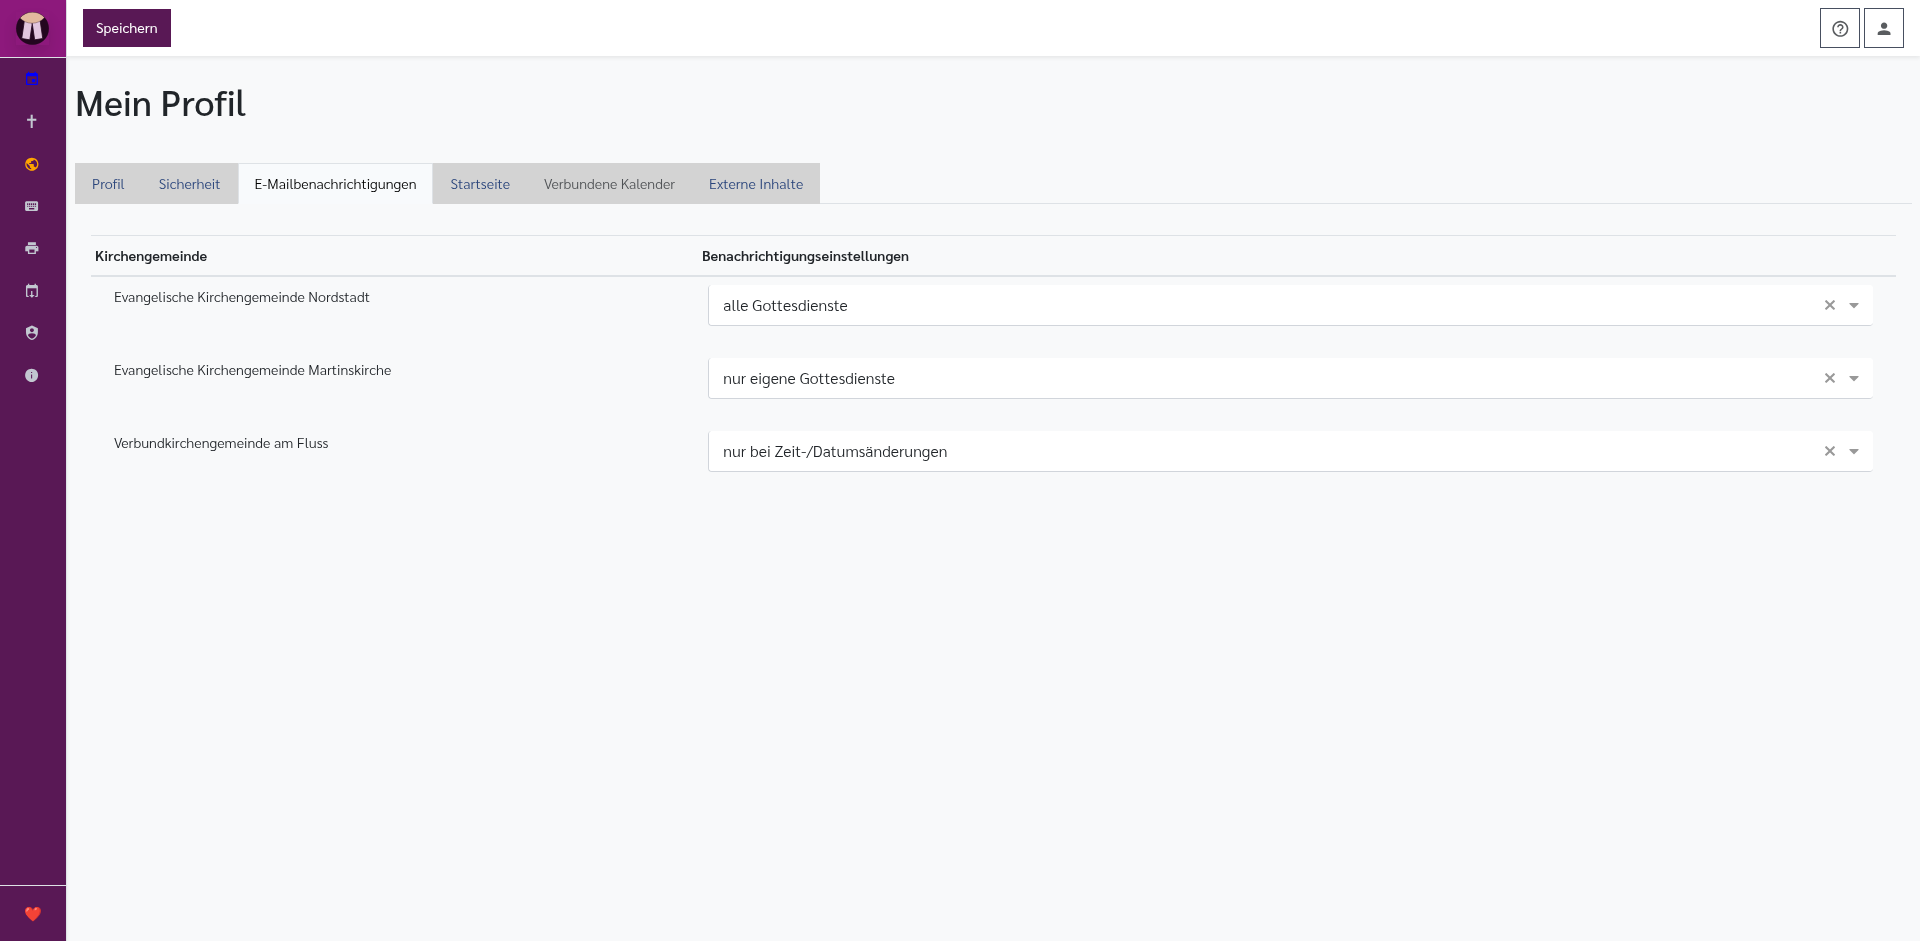Select the E-Mailbenachrichtigungen tab
The image size is (1920, 941).
[x=335, y=184]
